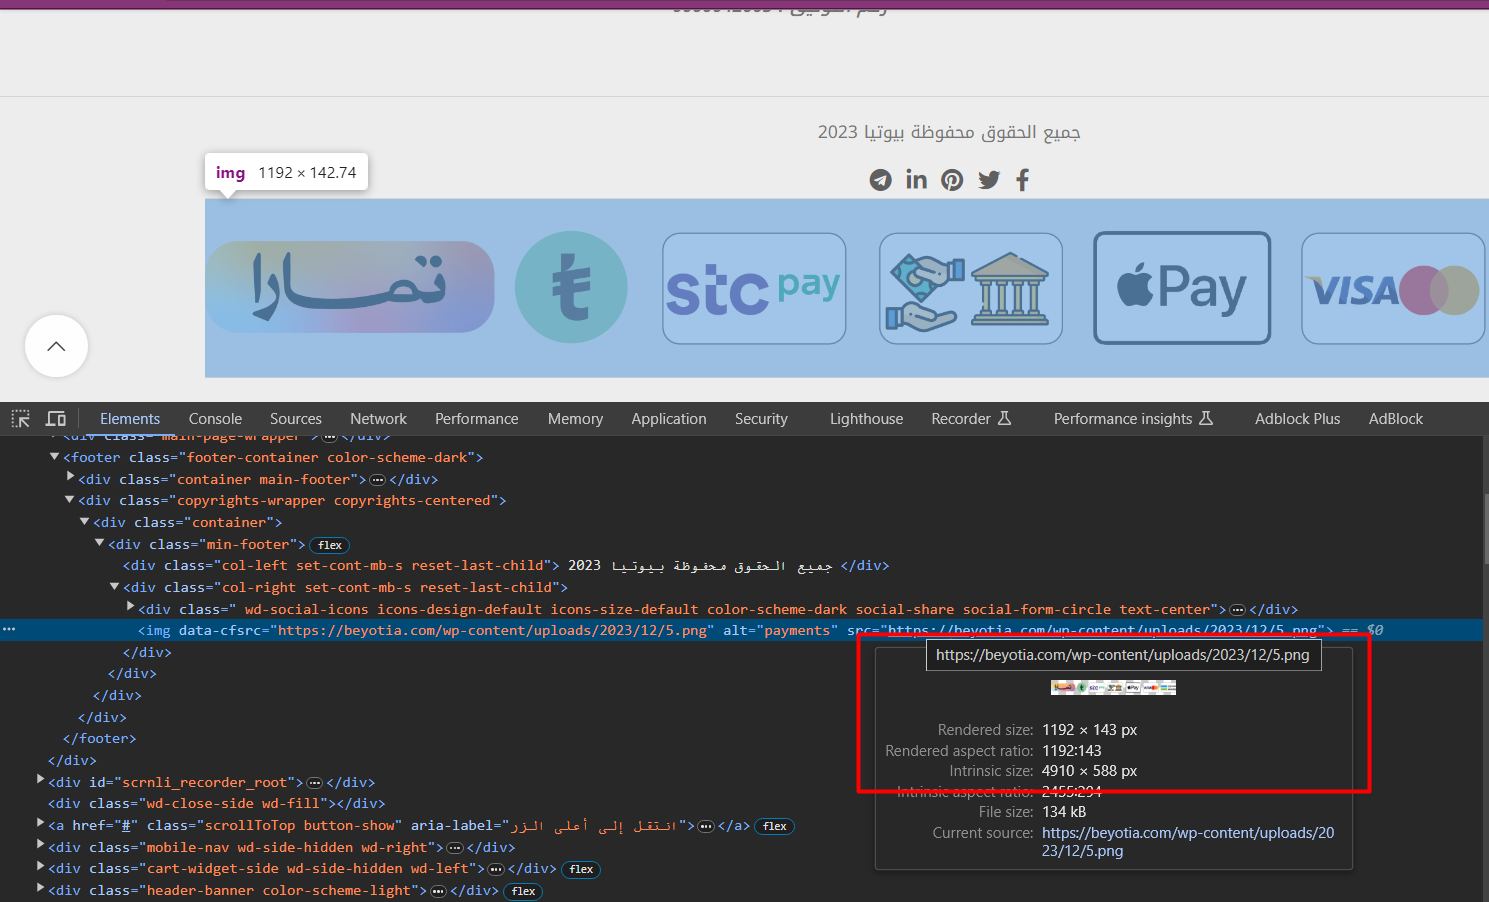Click the three-dot gutter on the img row
The image size is (1489, 902).
click(x=9, y=630)
